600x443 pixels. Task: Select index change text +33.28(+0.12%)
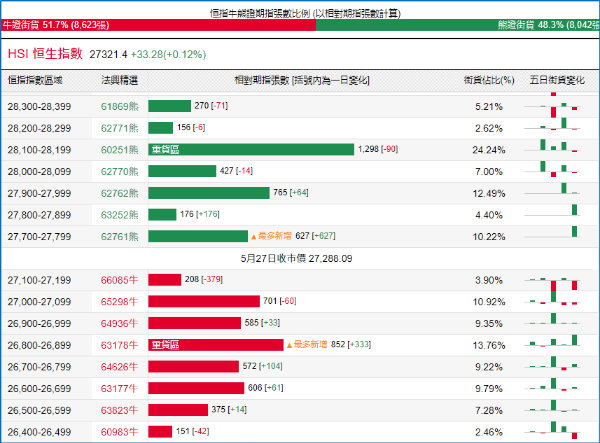tap(168, 54)
